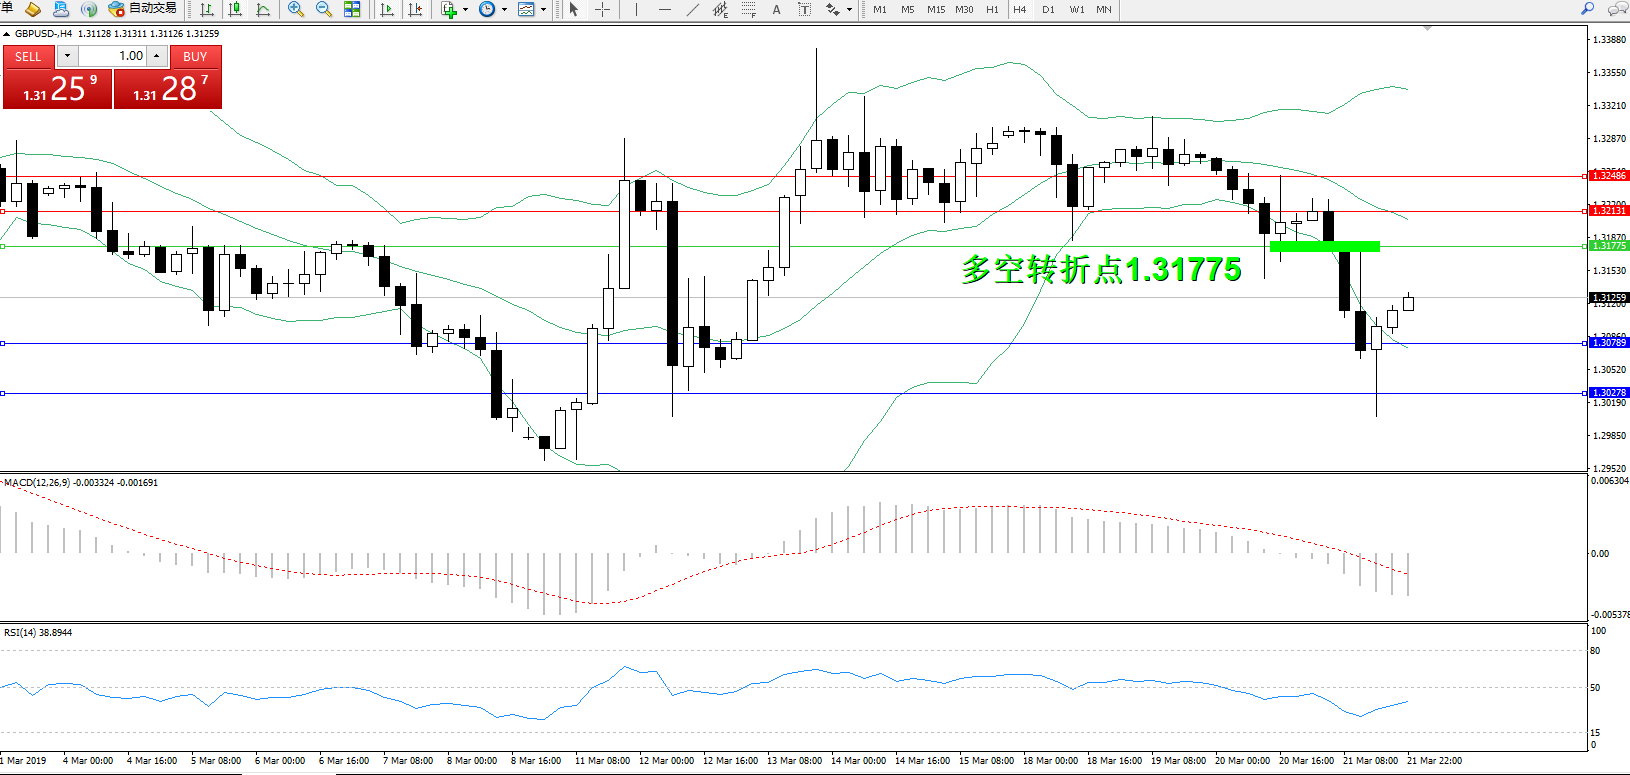Toggle the candlestick chart mode

click(x=235, y=9)
